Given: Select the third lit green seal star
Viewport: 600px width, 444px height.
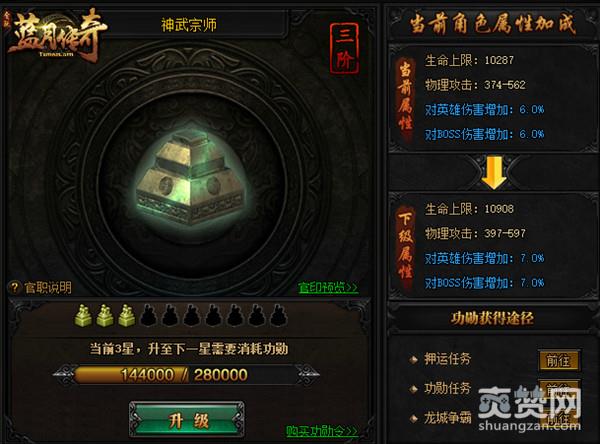Looking at the screenshot, I should 126,316.
